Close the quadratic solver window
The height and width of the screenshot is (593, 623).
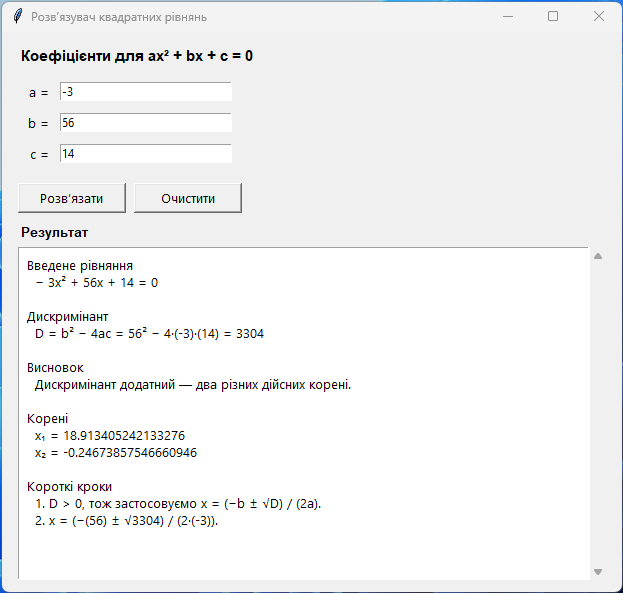(x=599, y=17)
